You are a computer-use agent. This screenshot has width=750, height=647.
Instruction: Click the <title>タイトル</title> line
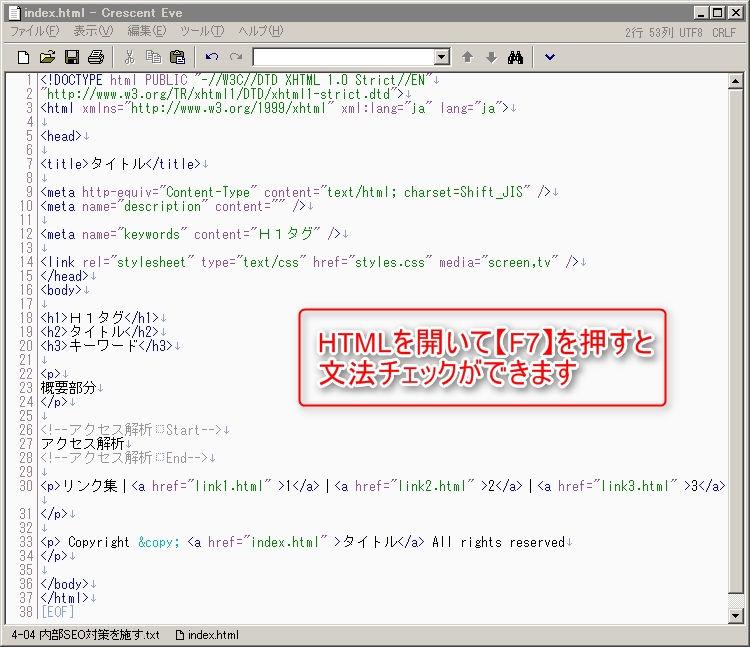tap(121, 164)
